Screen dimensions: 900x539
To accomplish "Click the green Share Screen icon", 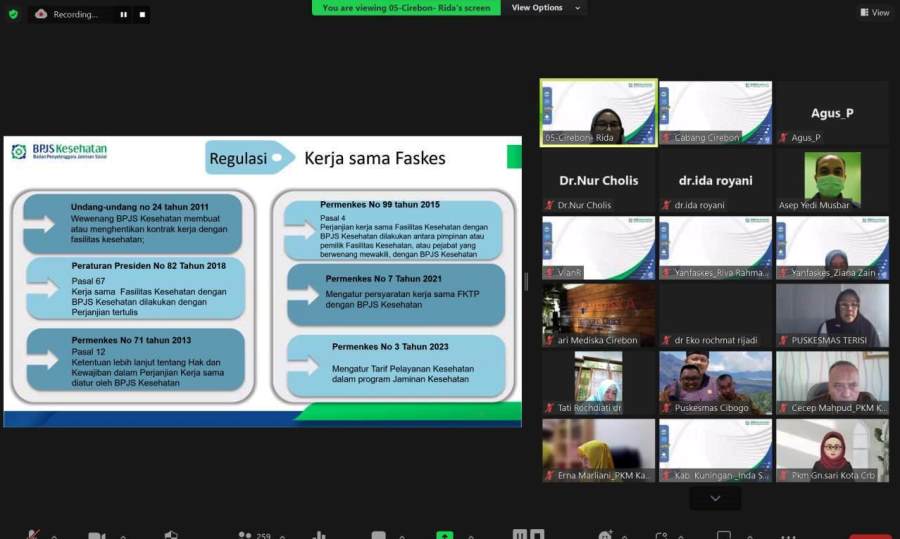I will coord(444,534).
